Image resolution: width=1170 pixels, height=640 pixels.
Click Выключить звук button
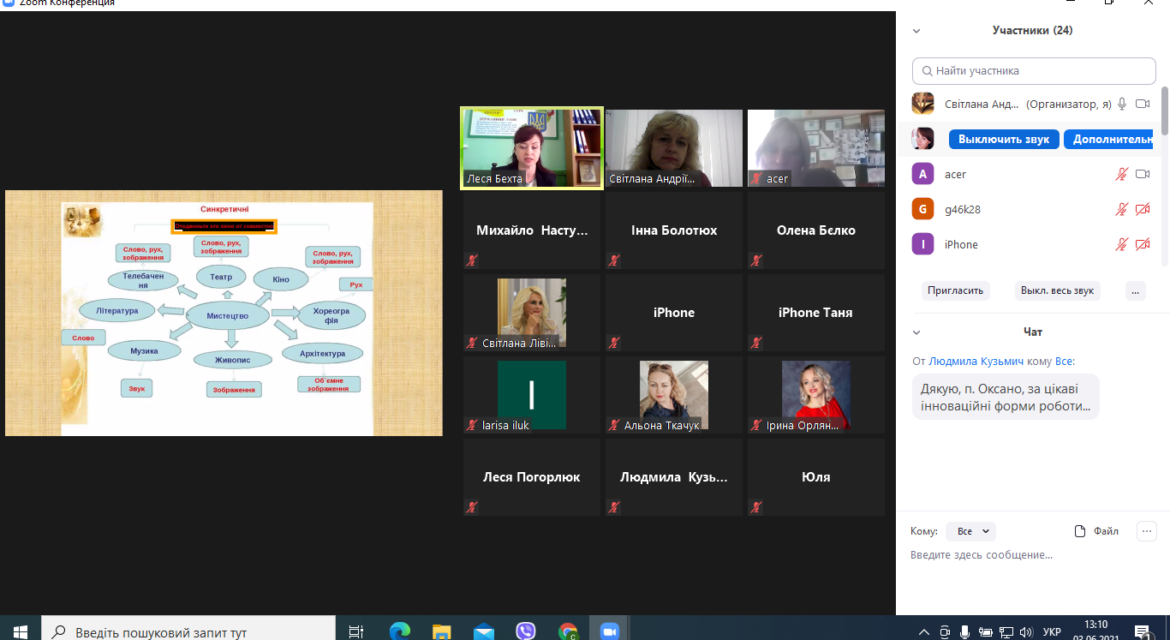(1004, 139)
